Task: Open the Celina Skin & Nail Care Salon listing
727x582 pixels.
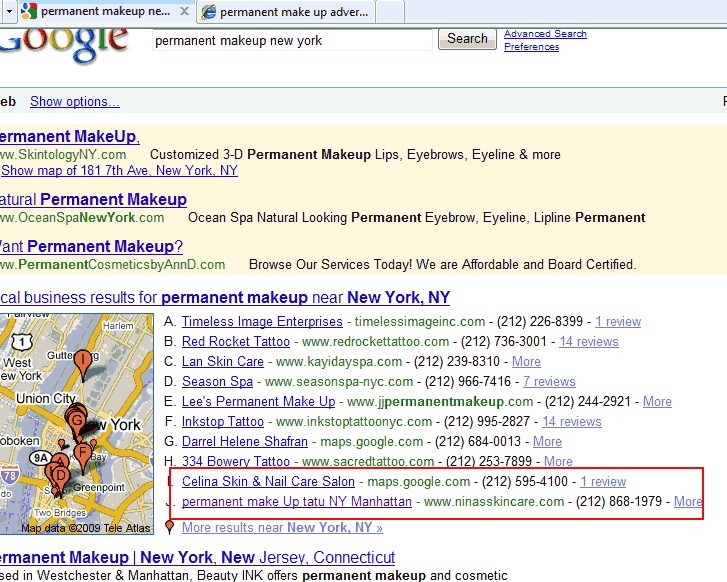Action: (x=268, y=481)
